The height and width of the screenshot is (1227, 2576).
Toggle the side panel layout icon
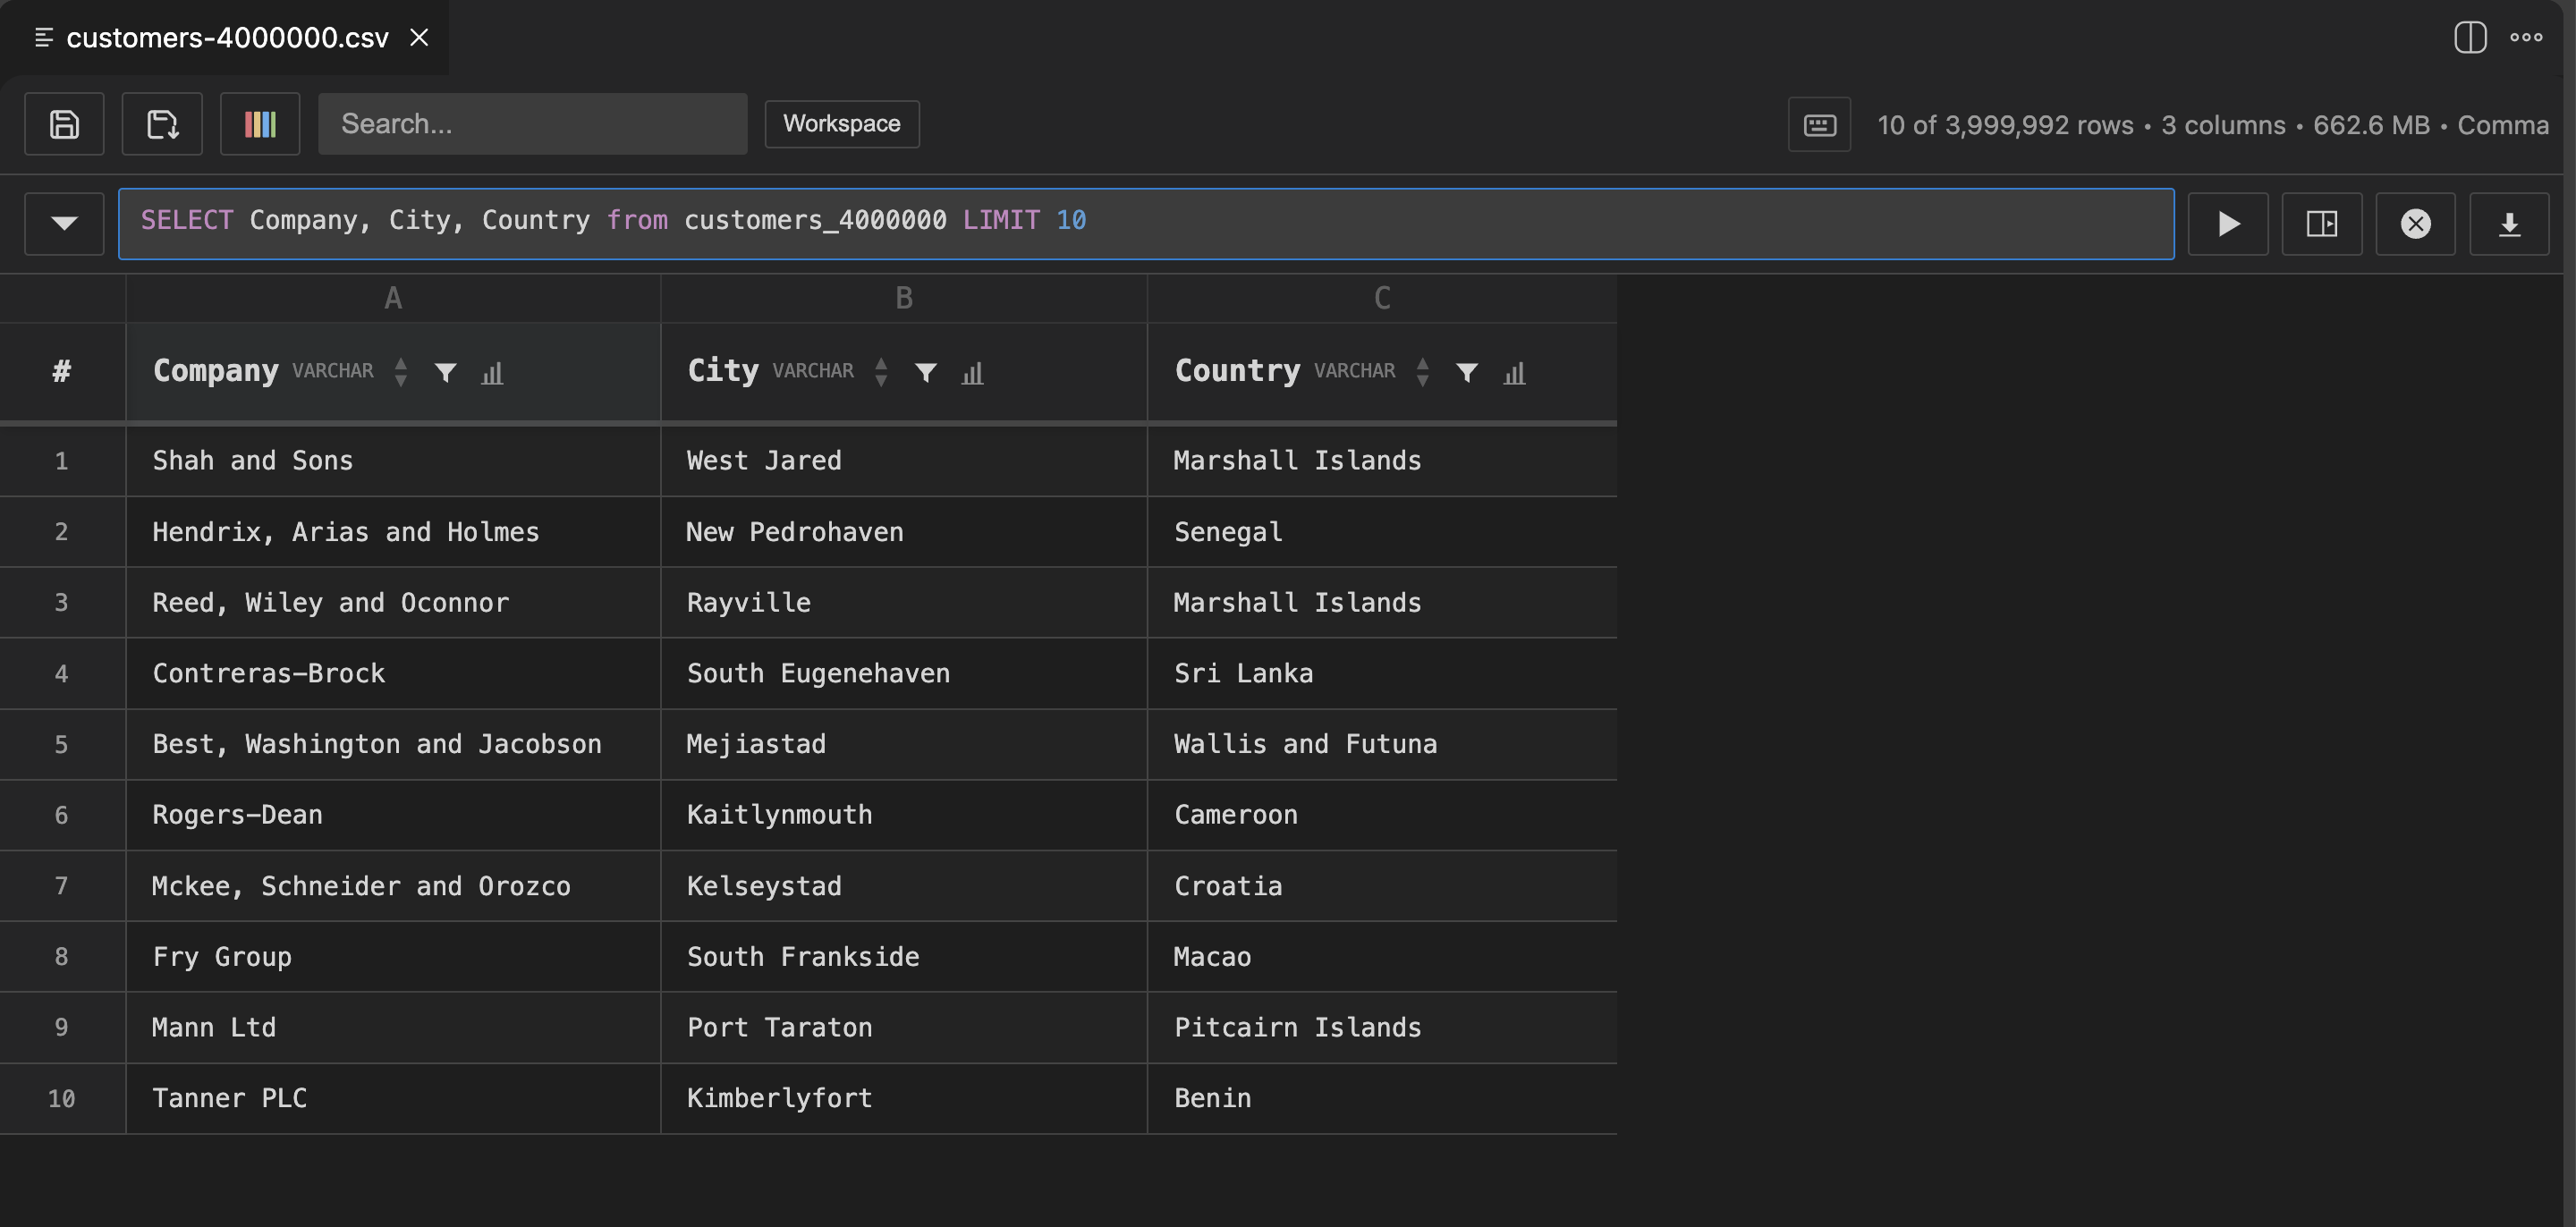(2322, 223)
